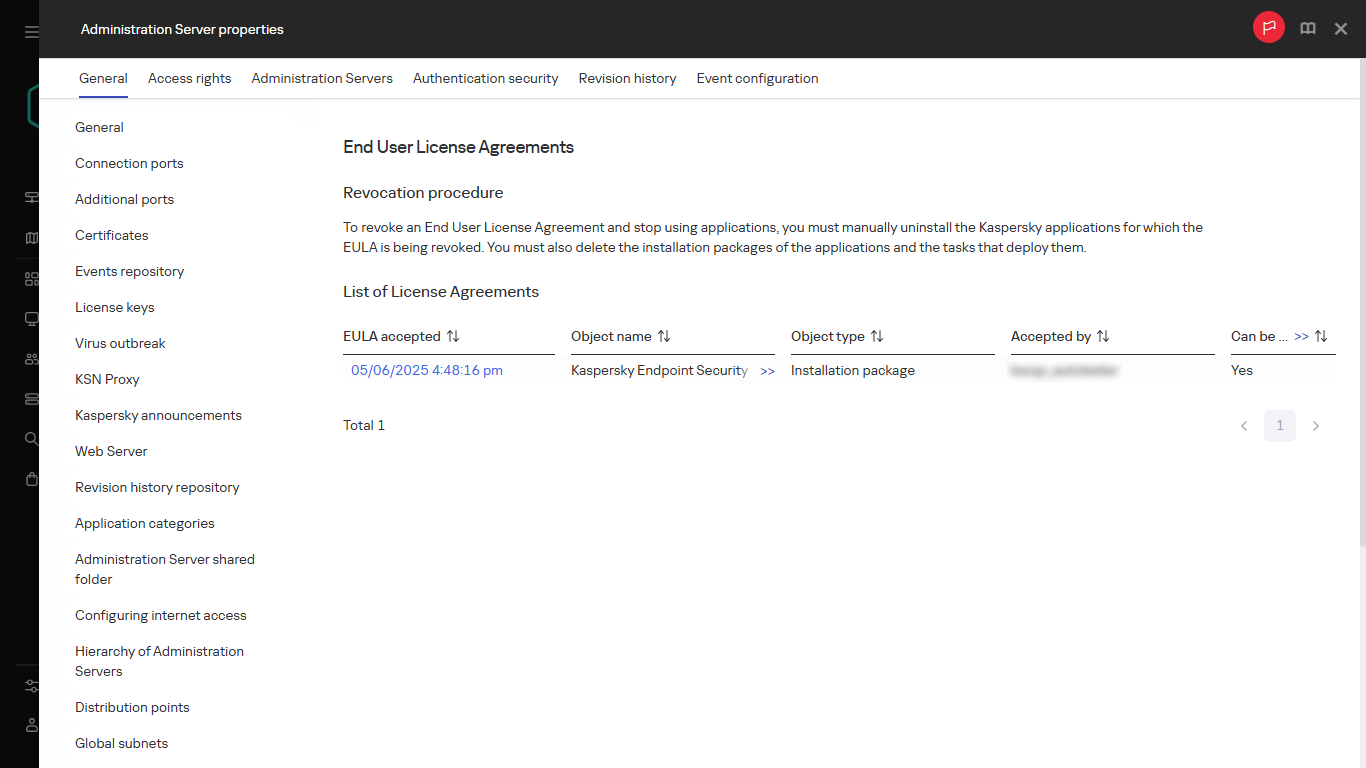
Task: Open the 05/06/2025 EULA acceptance link
Action: [426, 370]
